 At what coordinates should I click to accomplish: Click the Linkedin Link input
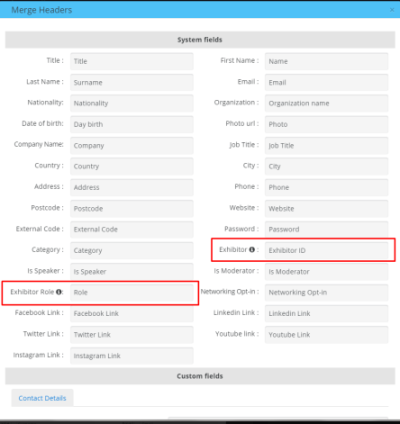point(327,313)
